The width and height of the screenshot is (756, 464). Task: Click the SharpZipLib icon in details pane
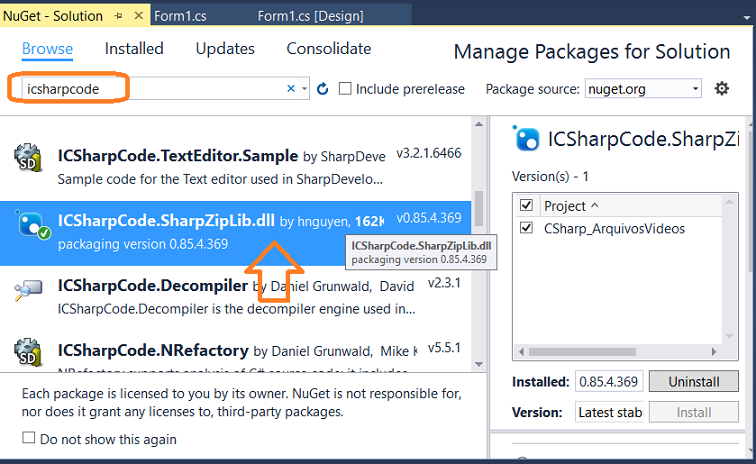coord(526,138)
